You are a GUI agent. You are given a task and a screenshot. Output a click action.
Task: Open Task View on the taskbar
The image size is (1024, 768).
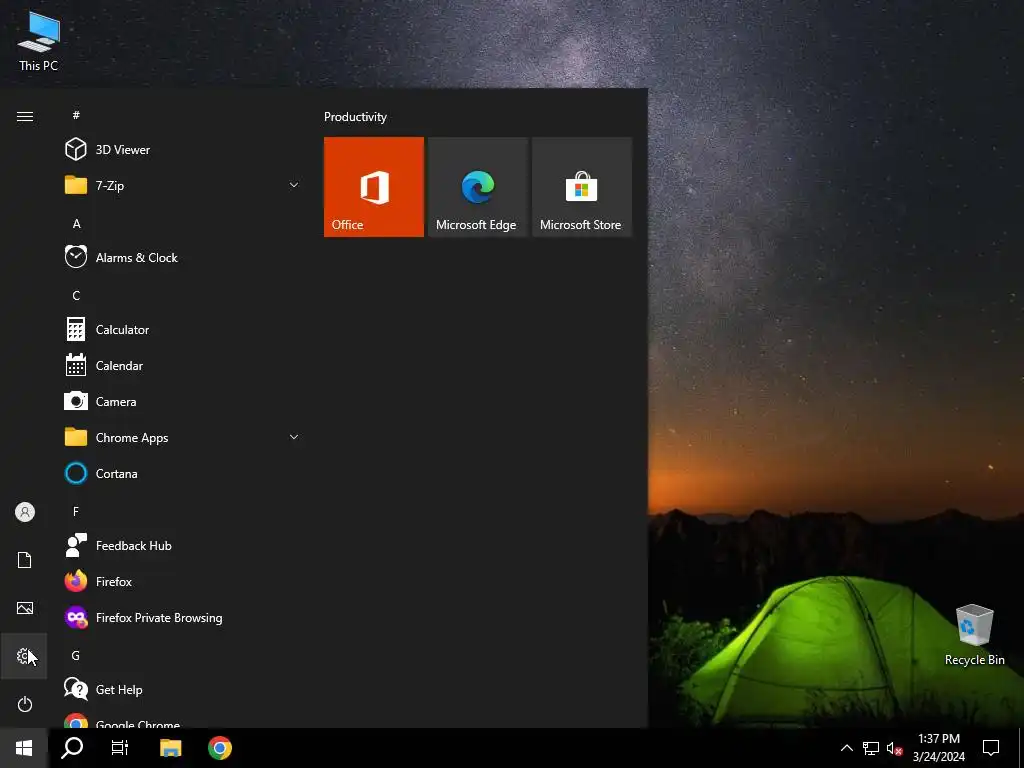[x=120, y=748]
